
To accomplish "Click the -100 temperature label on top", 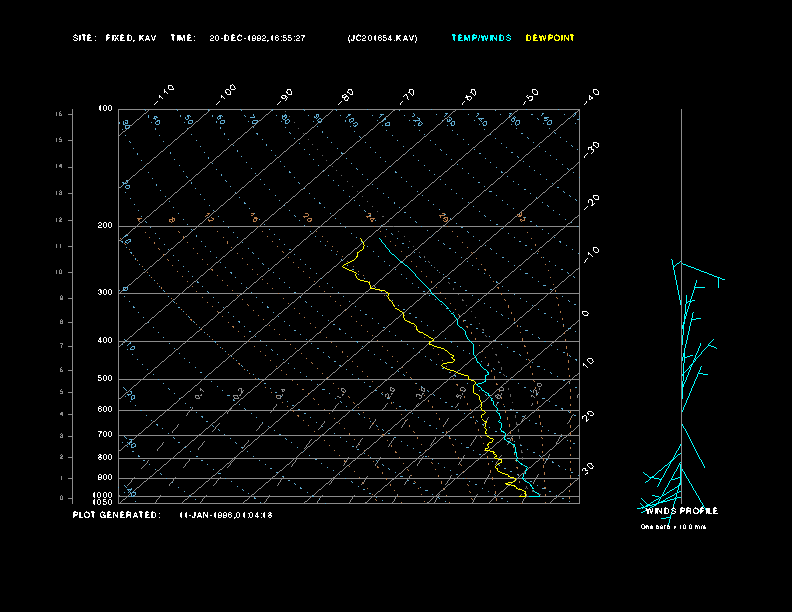I will [x=226, y=95].
